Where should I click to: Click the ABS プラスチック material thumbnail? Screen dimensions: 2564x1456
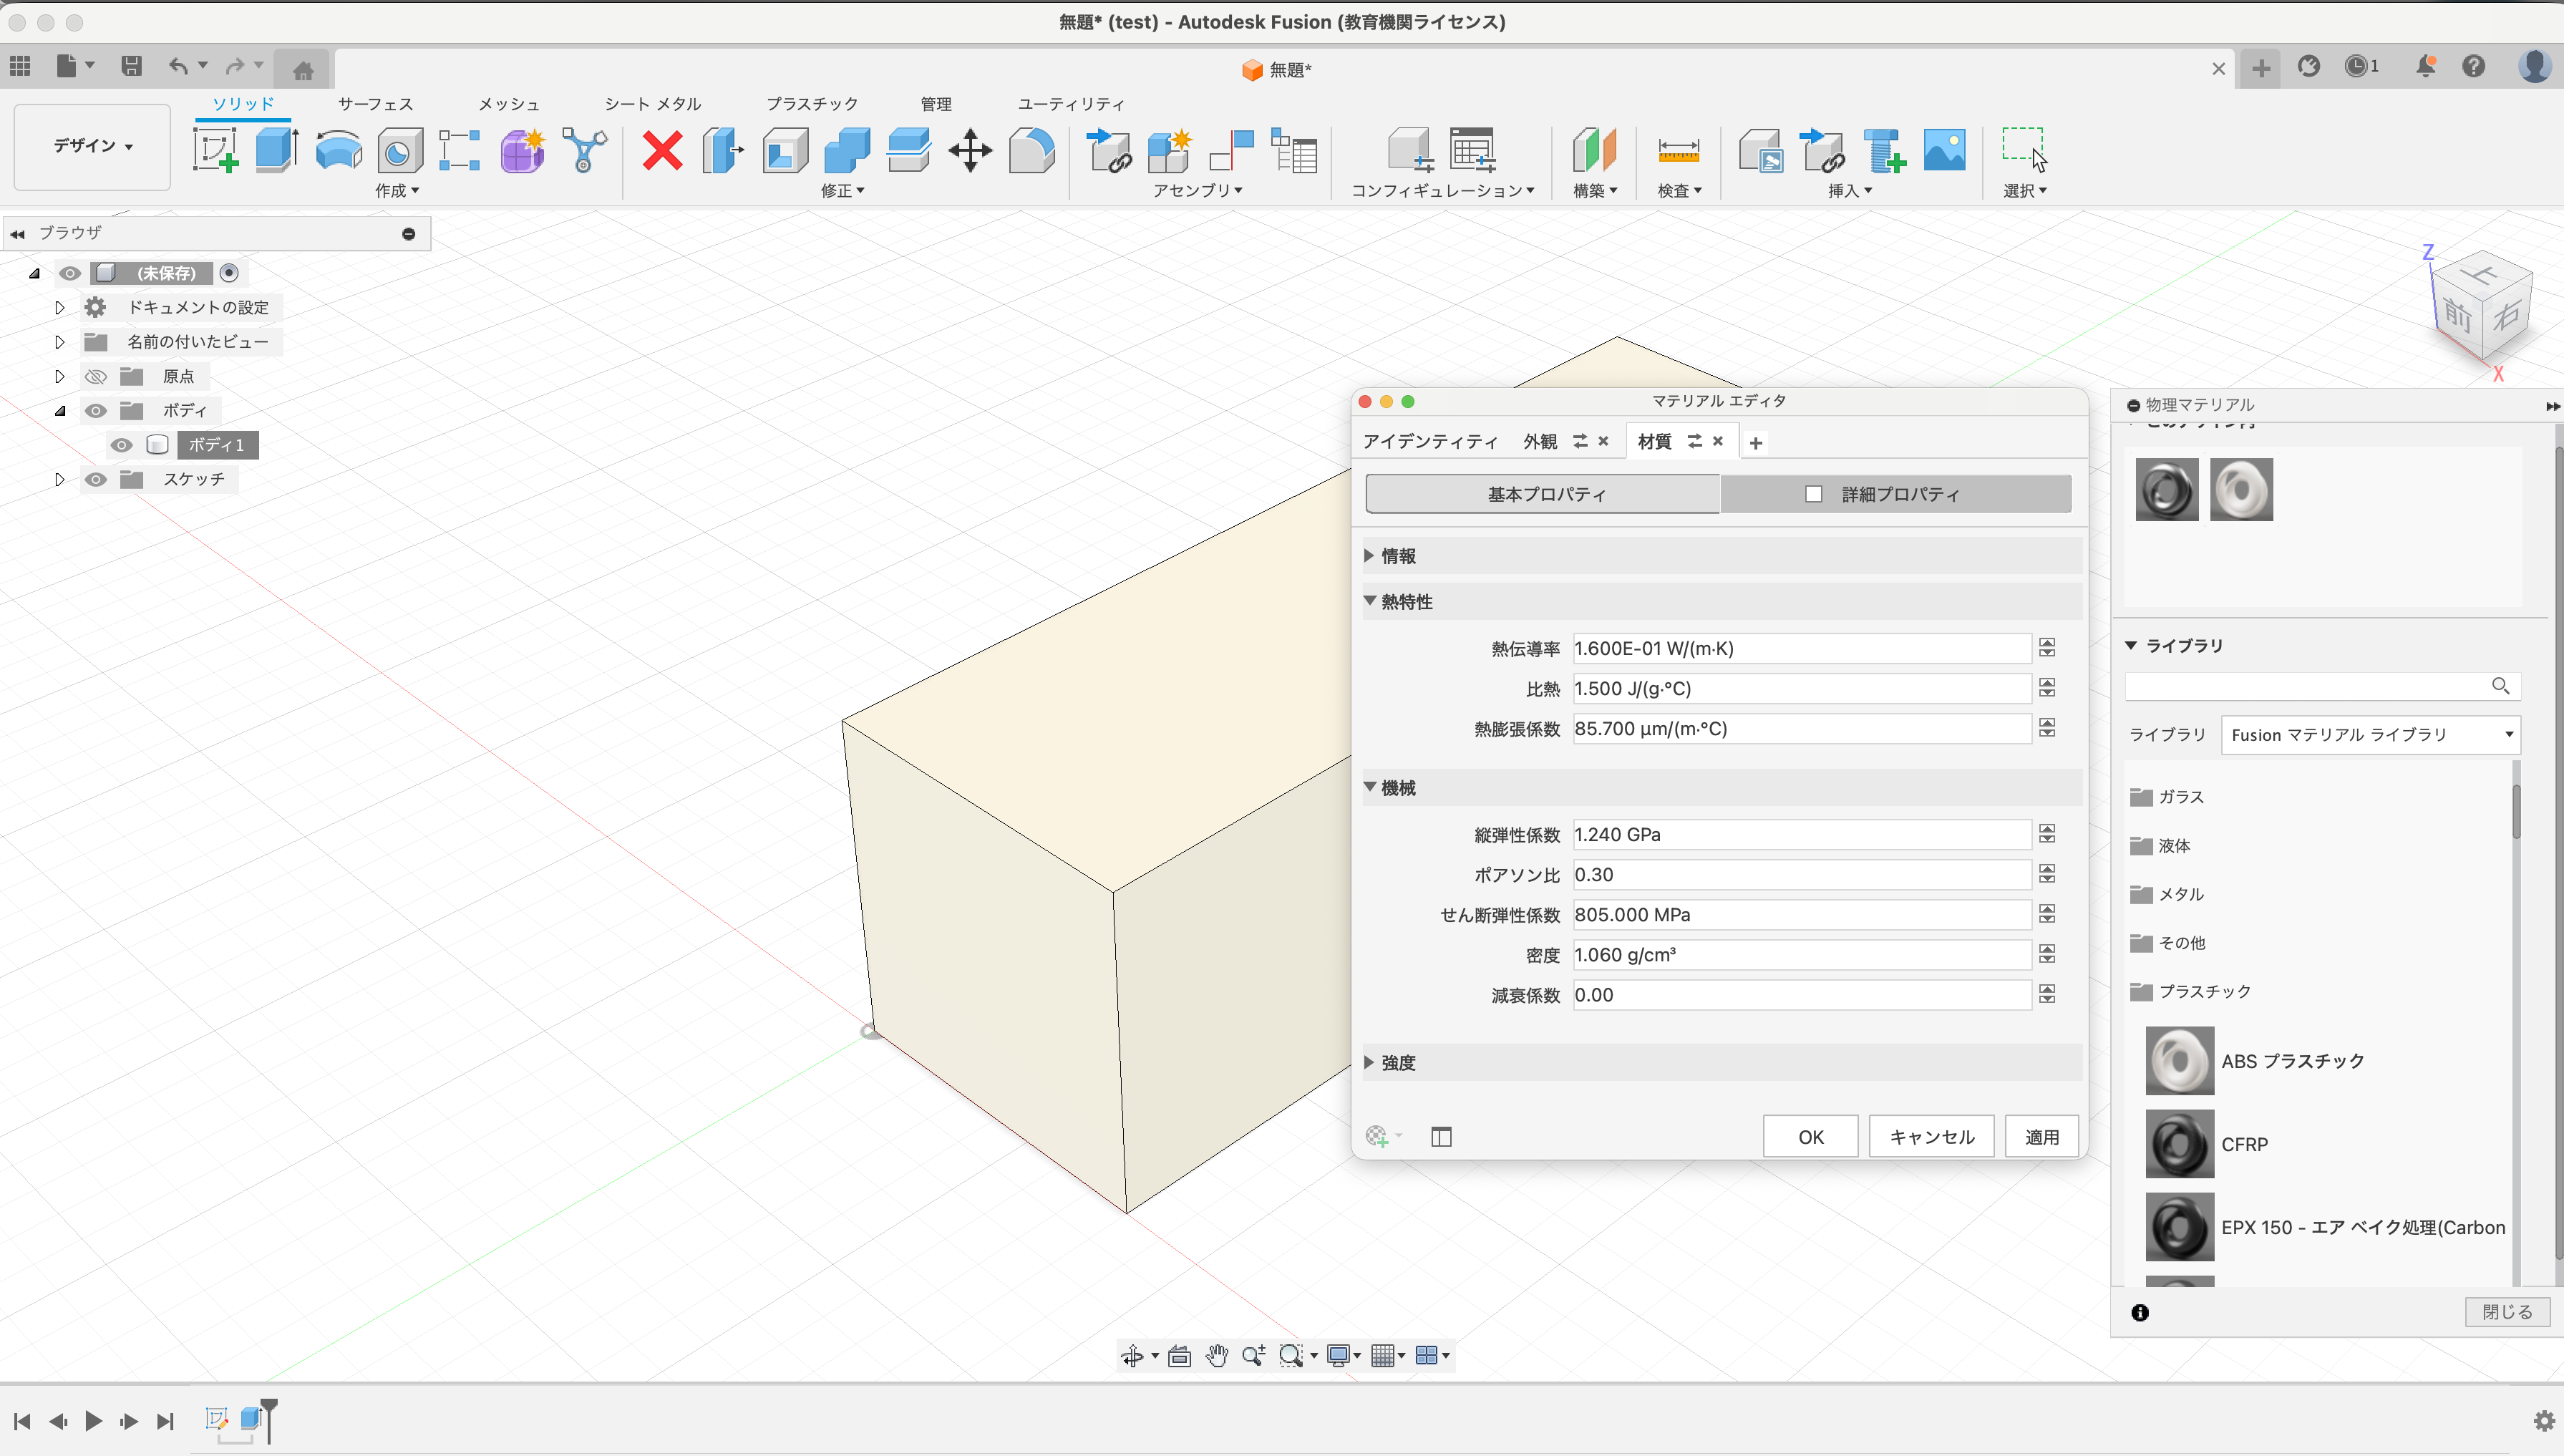point(2179,1061)
